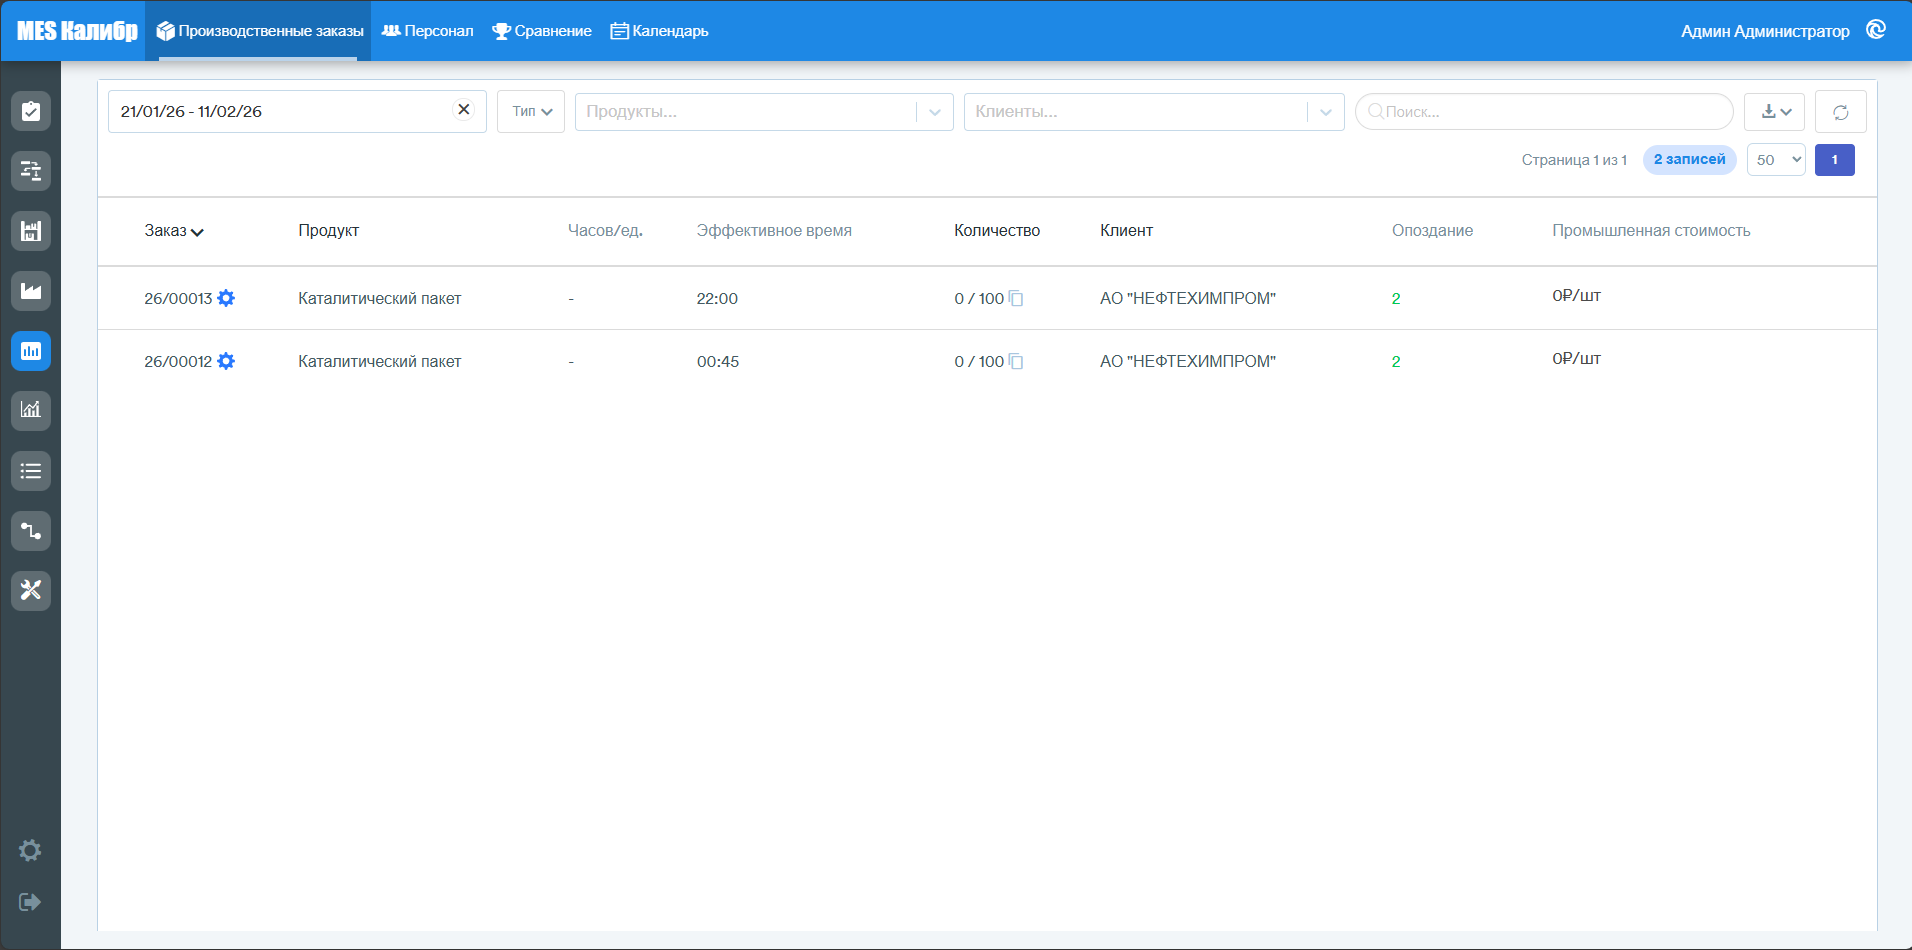Screen dimensions: 1912x950
Task: Open order link 26/00013
Action: click(178, 298)
